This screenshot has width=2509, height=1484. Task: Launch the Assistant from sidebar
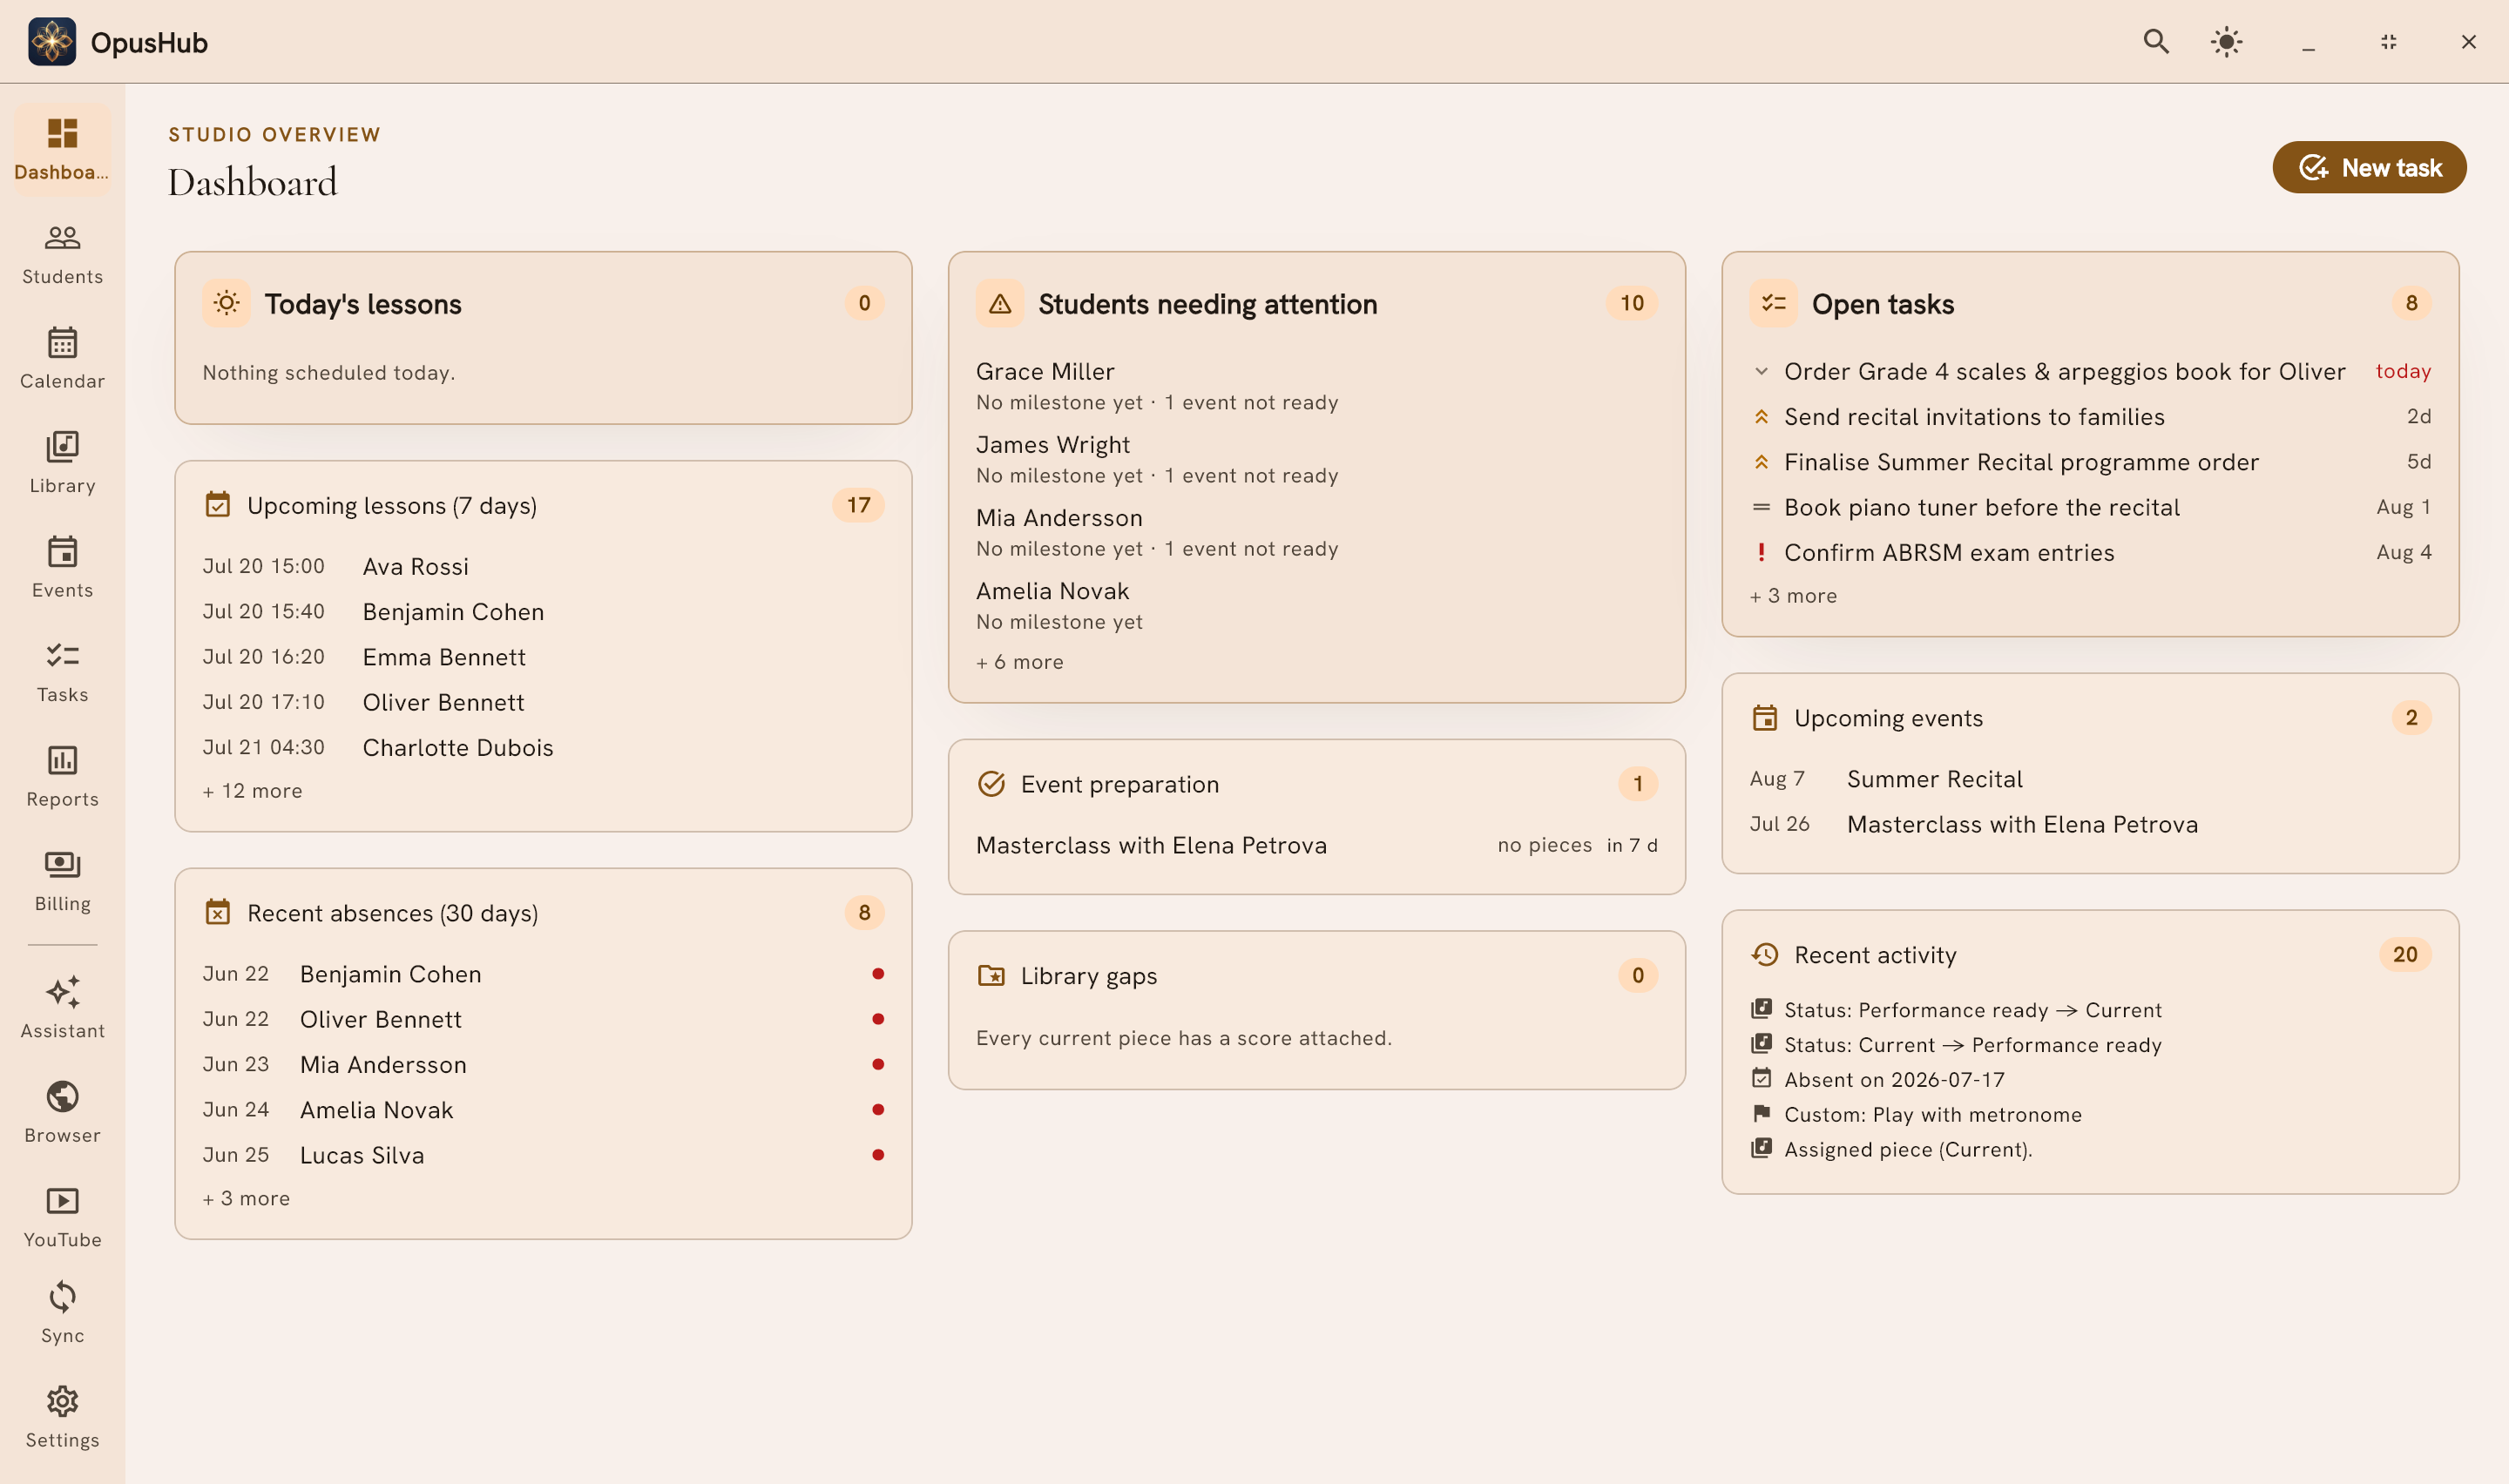point(62,1009)
